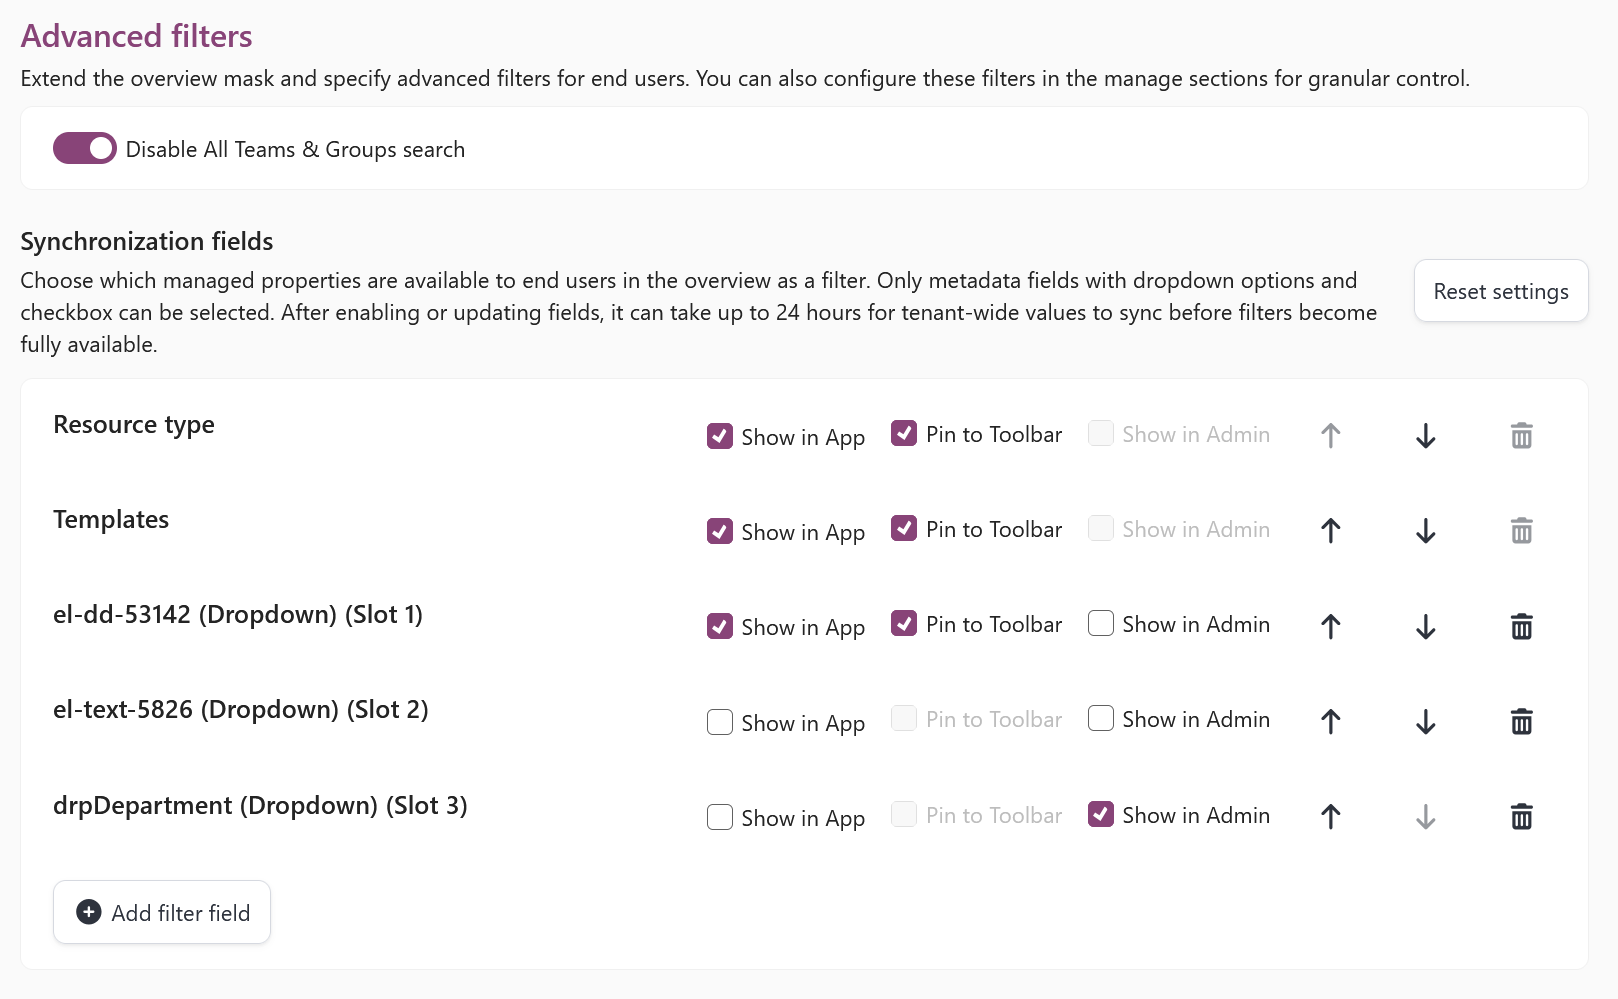Move el-dd-53142 field up
The image size is (1618, 999).
point(1330,626)
